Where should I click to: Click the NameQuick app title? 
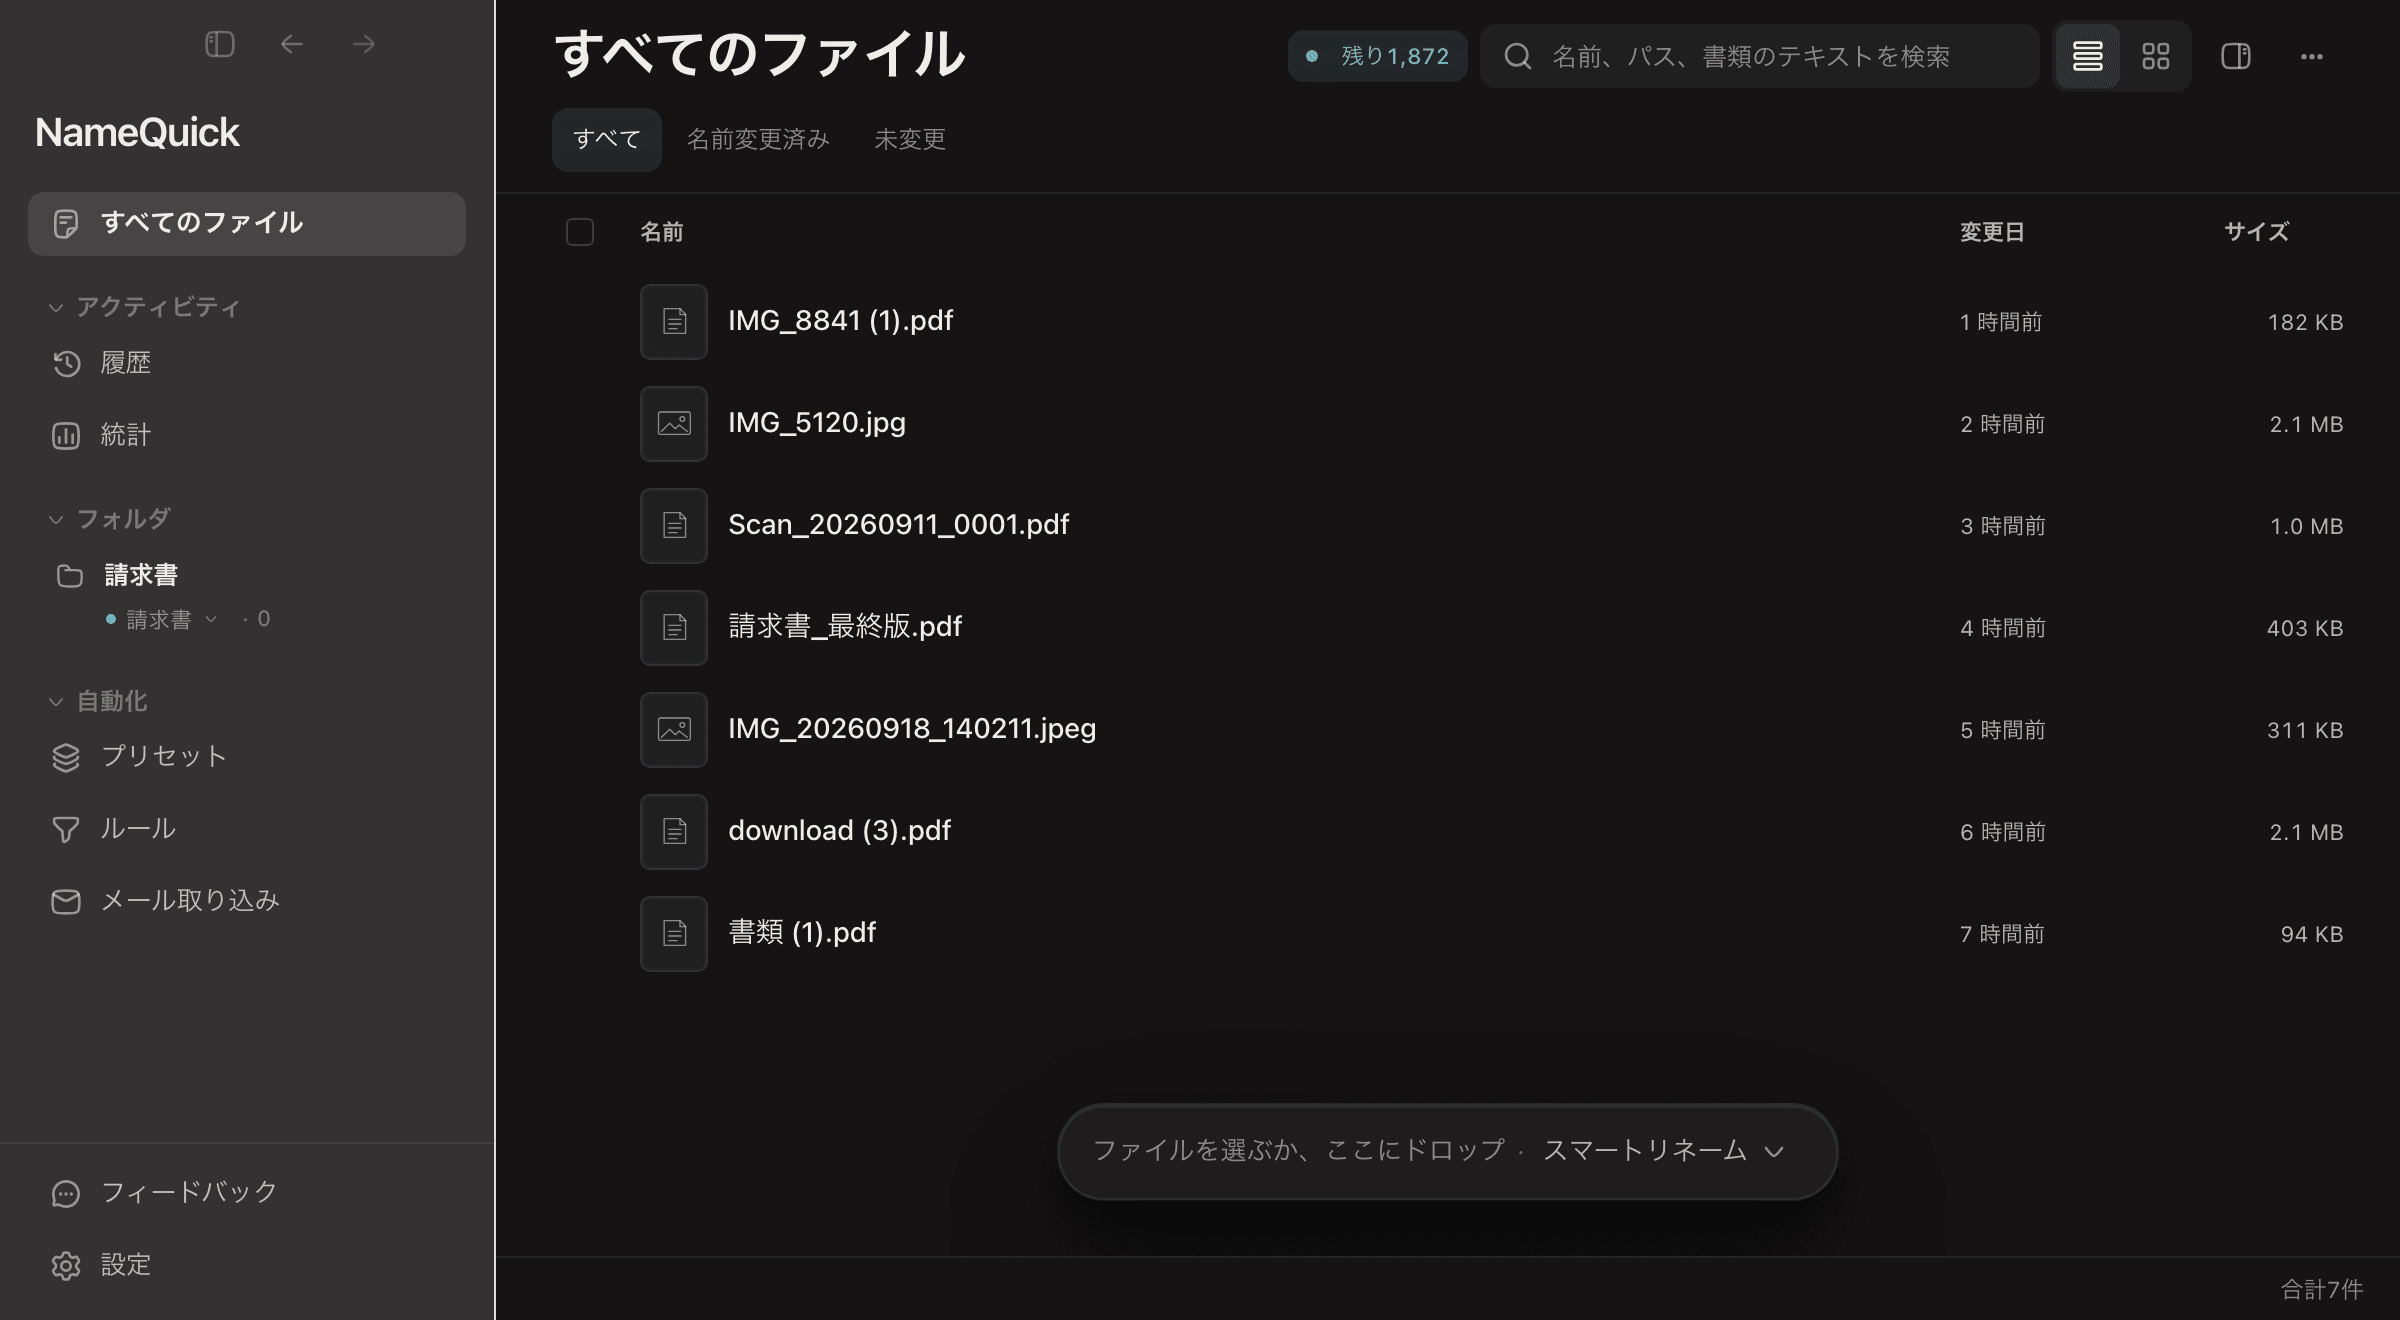137,132
